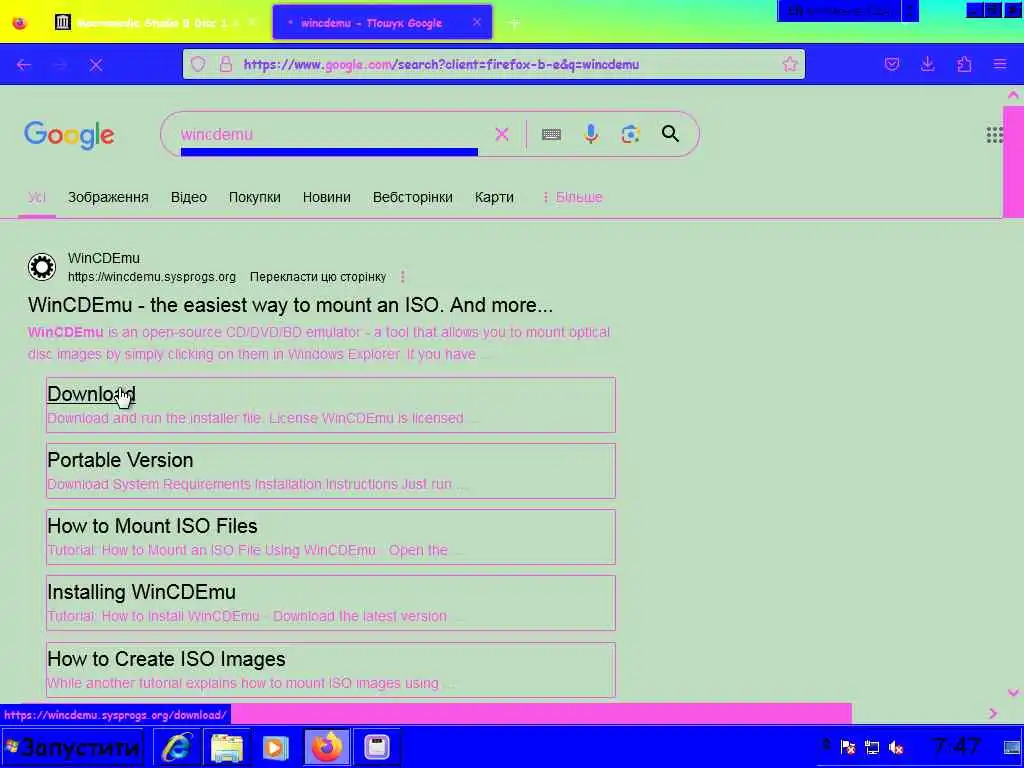
Task: Open the tracking protection shield icon
Action: 199,64
